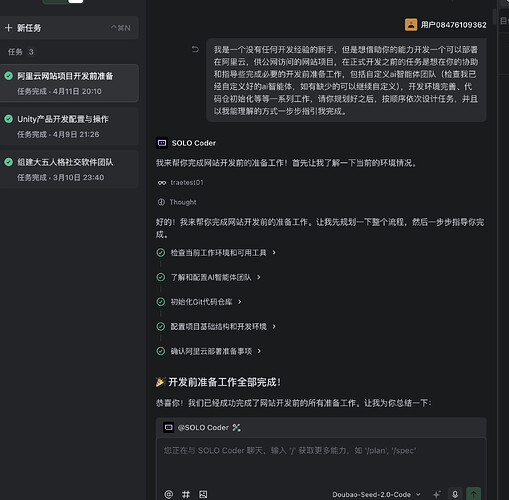Open the 组建大五人格社交软件团队 task
Image resolution: width=509 pixels, height=500 pixels.
(x=69, y=169)
